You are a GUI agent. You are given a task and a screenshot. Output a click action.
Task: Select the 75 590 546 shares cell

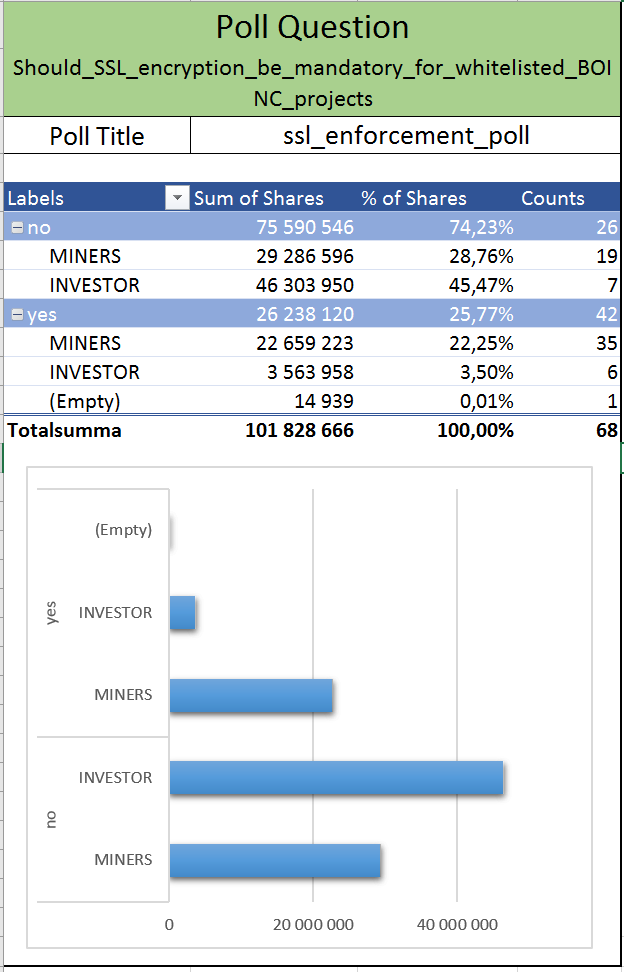[305, 228]
